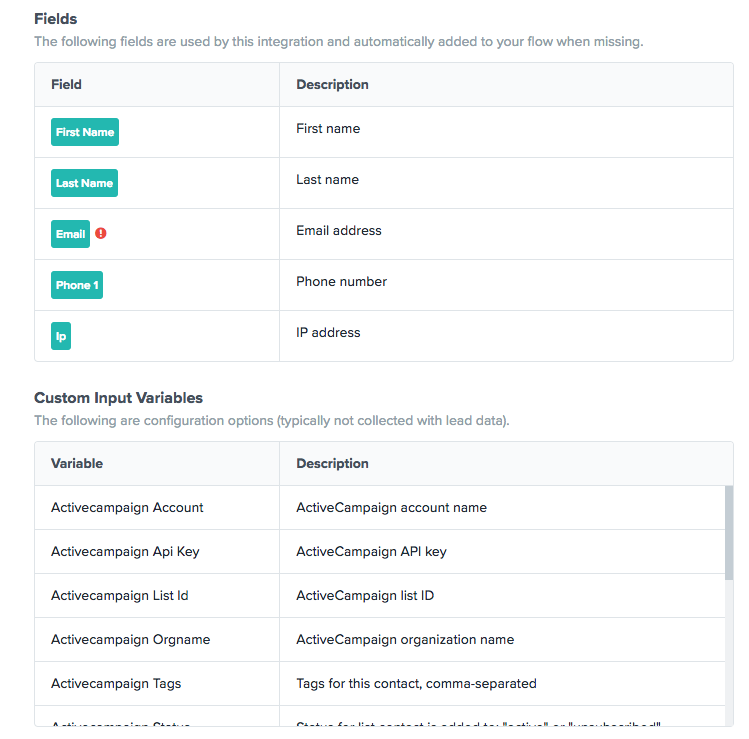This screenshot has height=739, width=749.
Task: Select the First Name field tag
Action: click(x=85, y=132)
